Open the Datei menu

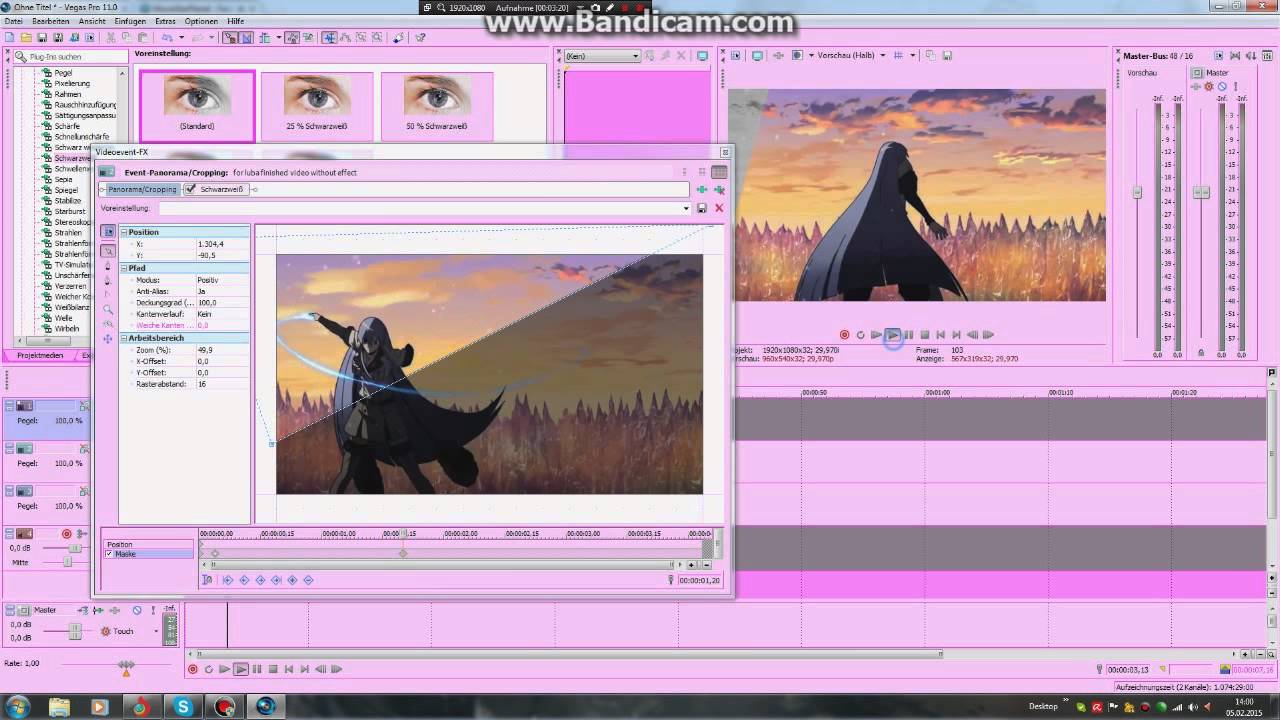(13, 21)
